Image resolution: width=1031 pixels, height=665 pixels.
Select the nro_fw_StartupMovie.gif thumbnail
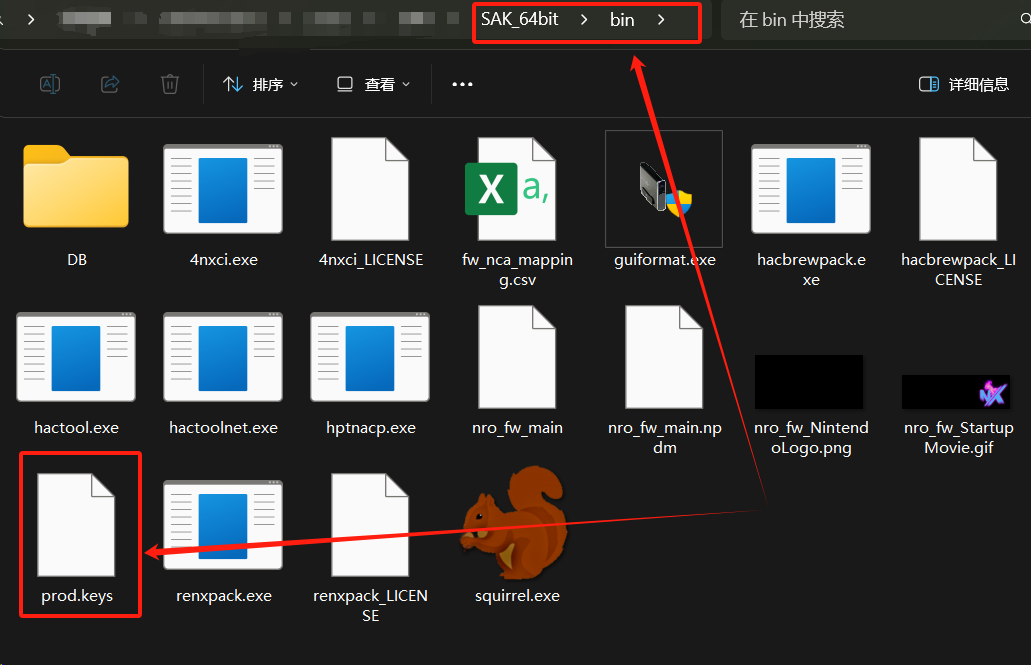click(958, 392)
